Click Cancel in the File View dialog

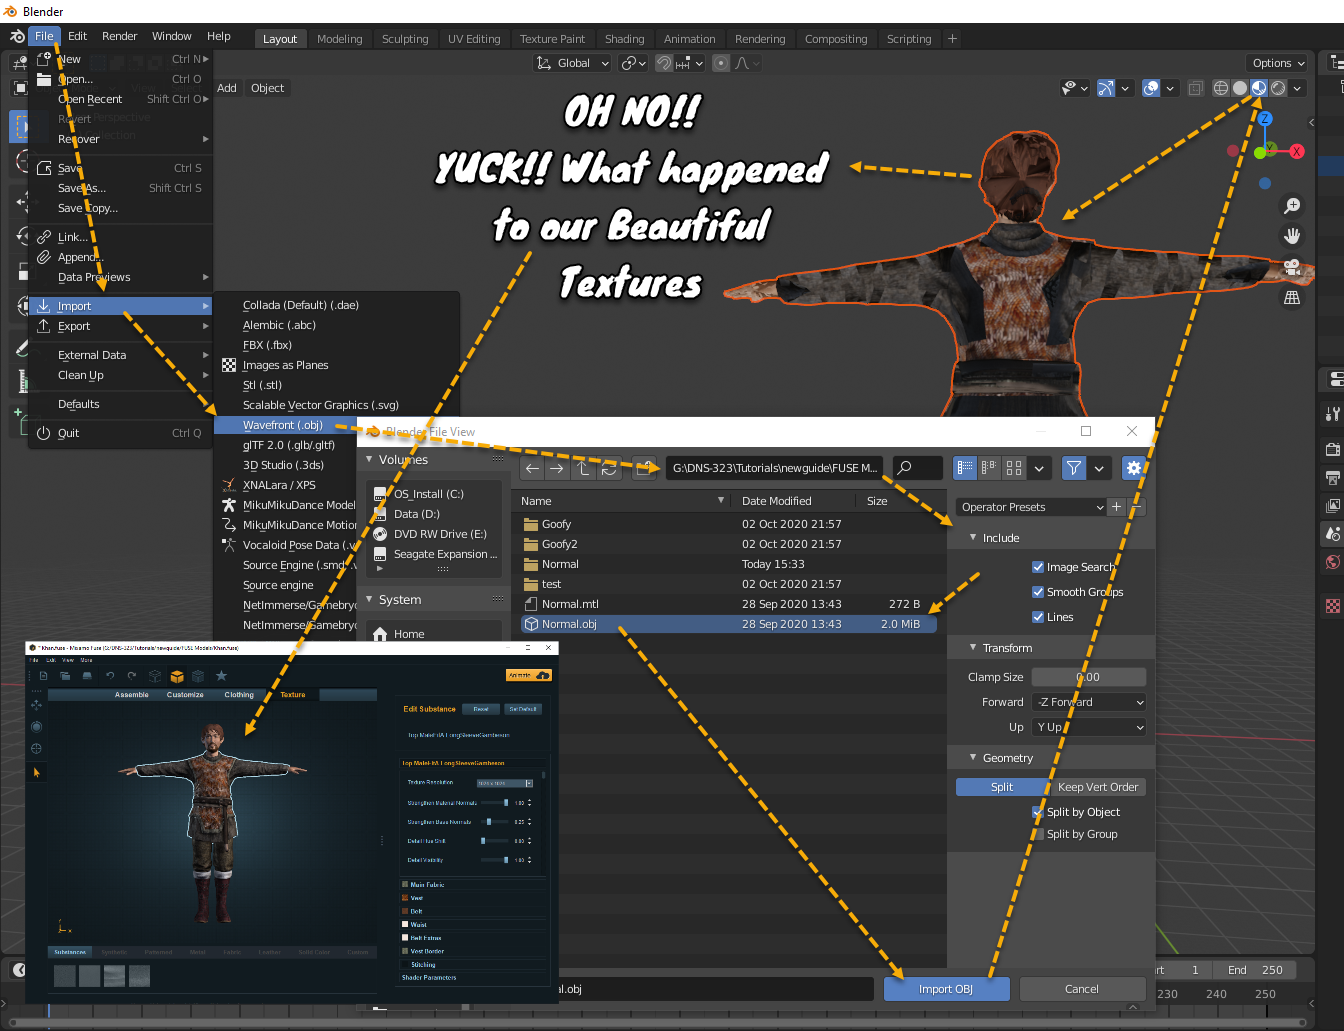[1082, 989]
